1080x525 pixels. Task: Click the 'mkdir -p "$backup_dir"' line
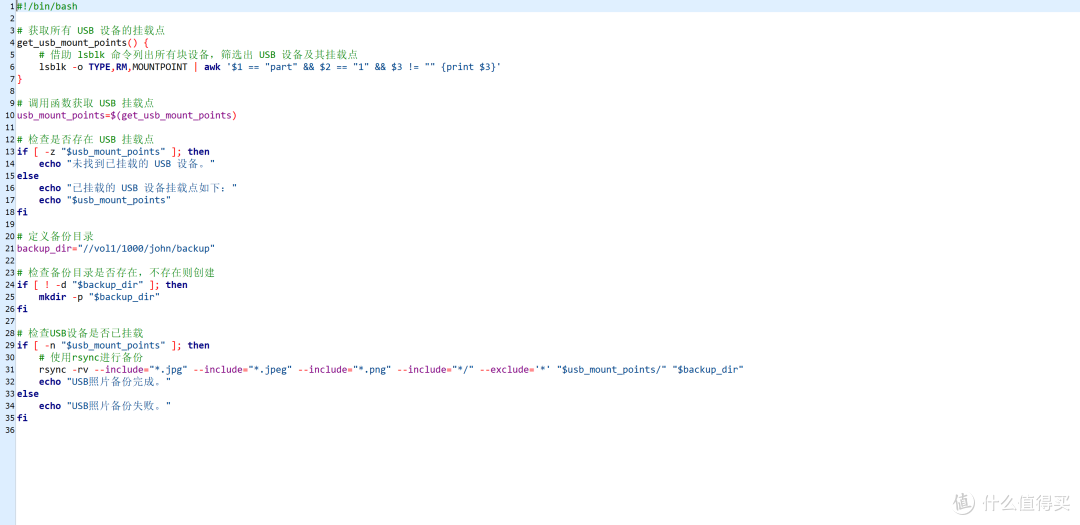pyautogui.click(x=99, y=297)
